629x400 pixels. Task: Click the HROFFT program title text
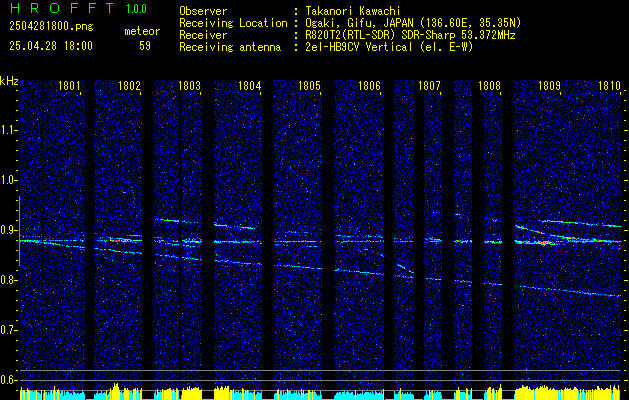tap(63, 8)
